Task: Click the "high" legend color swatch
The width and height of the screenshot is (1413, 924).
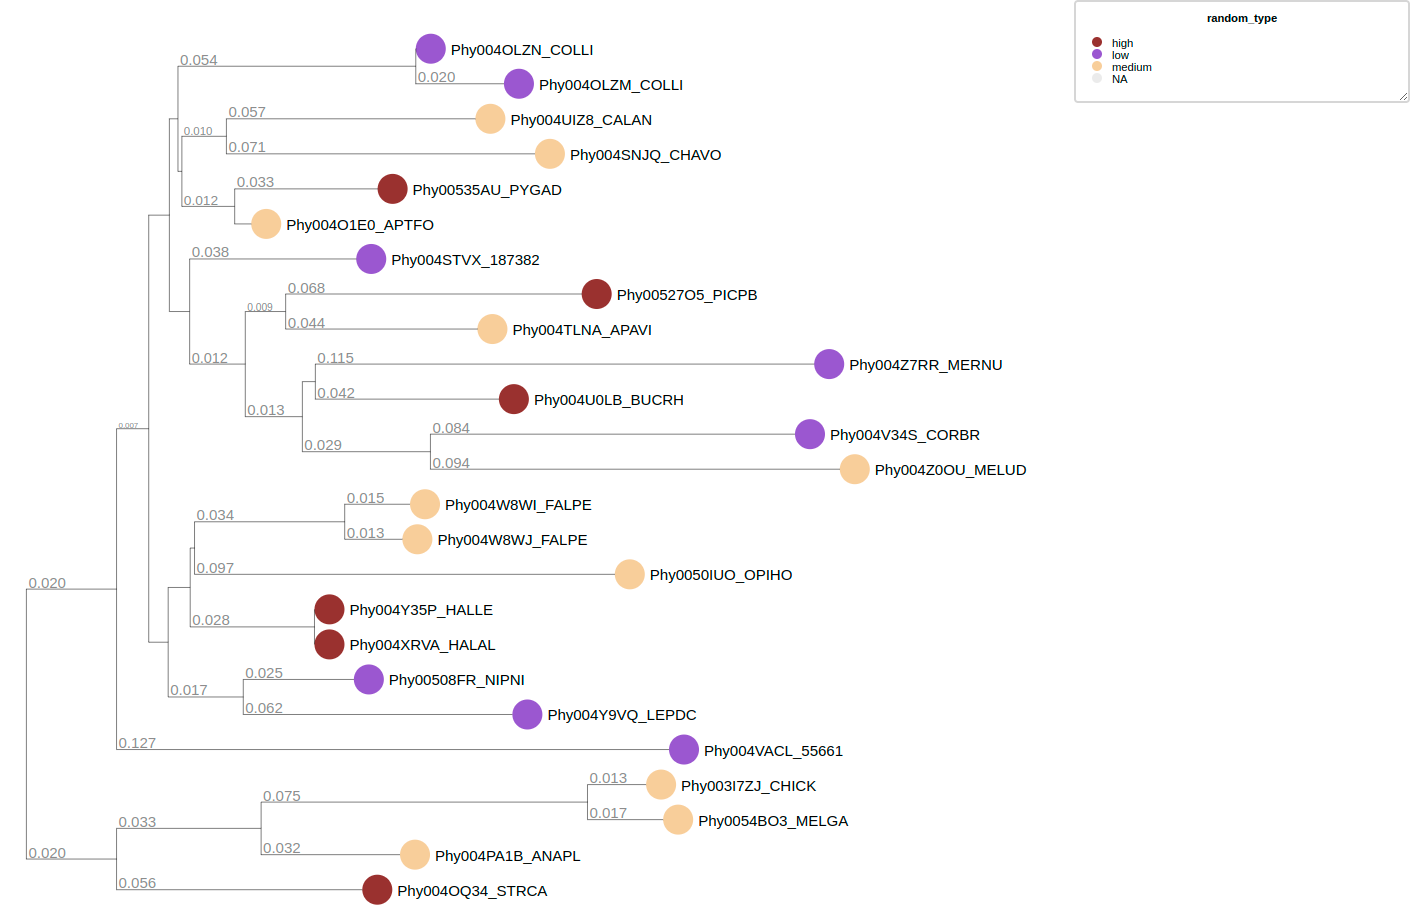Action: click(x=1097, y=43)
